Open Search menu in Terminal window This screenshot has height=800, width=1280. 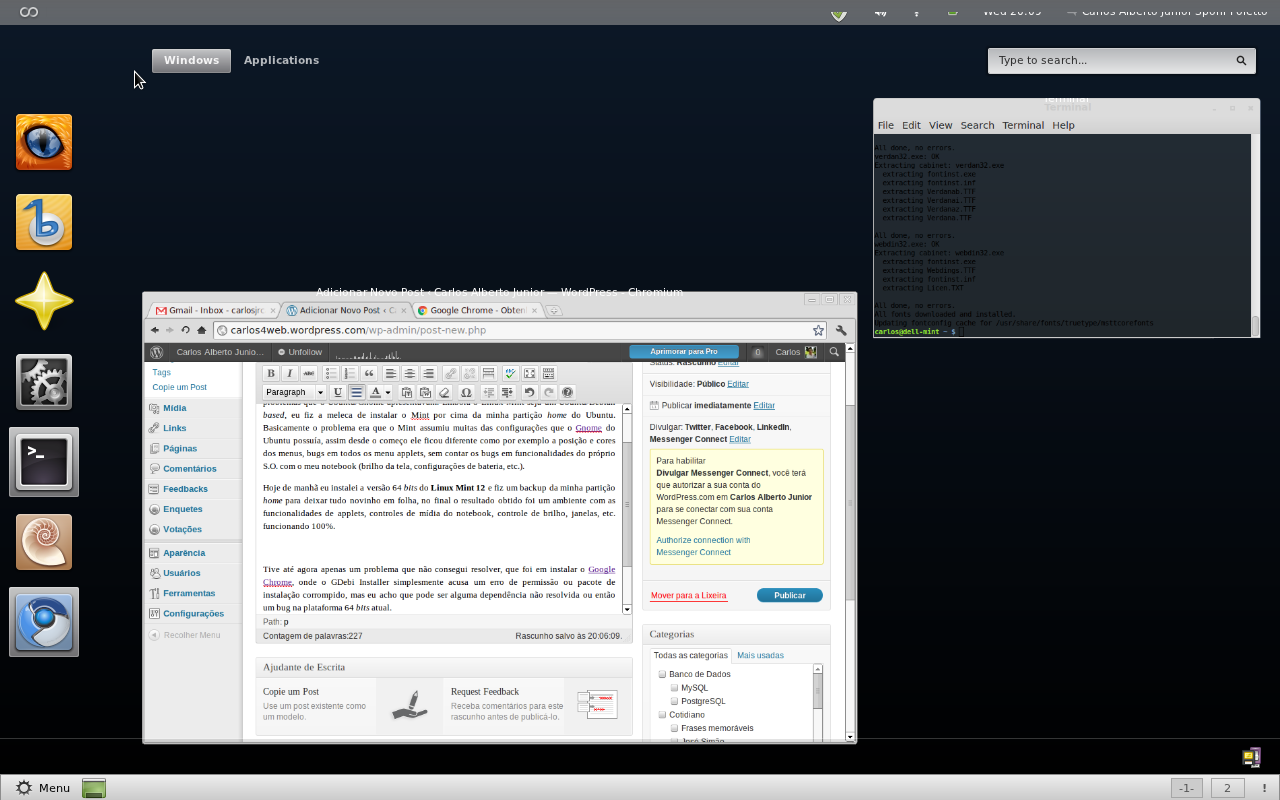click(977, 125)
